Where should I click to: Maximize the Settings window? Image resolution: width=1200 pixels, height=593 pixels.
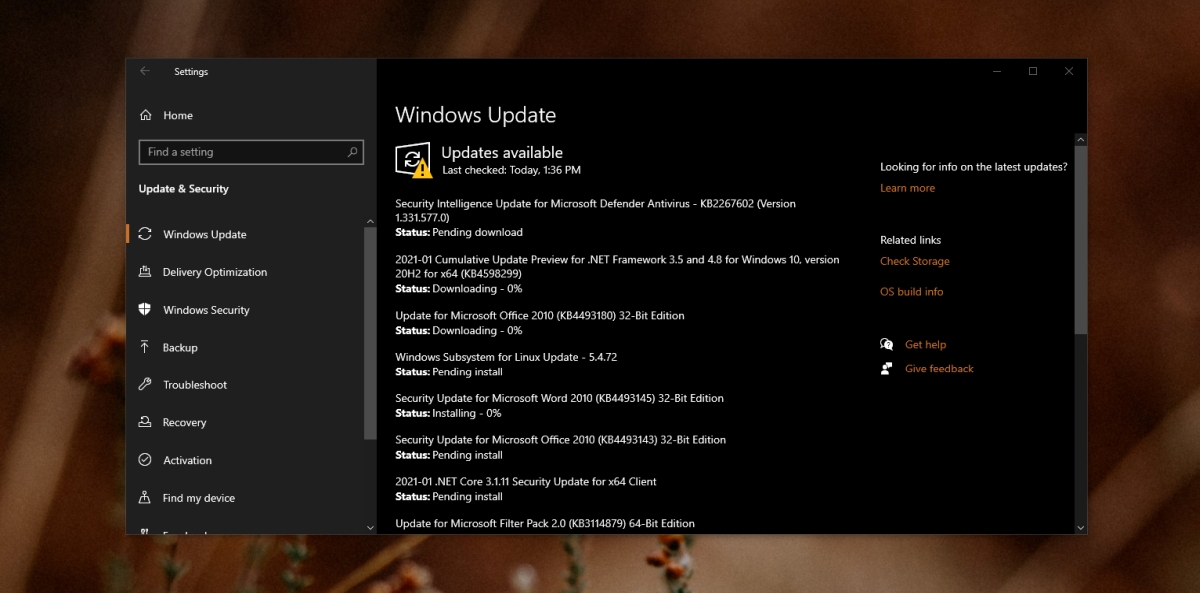(1033, 71)
